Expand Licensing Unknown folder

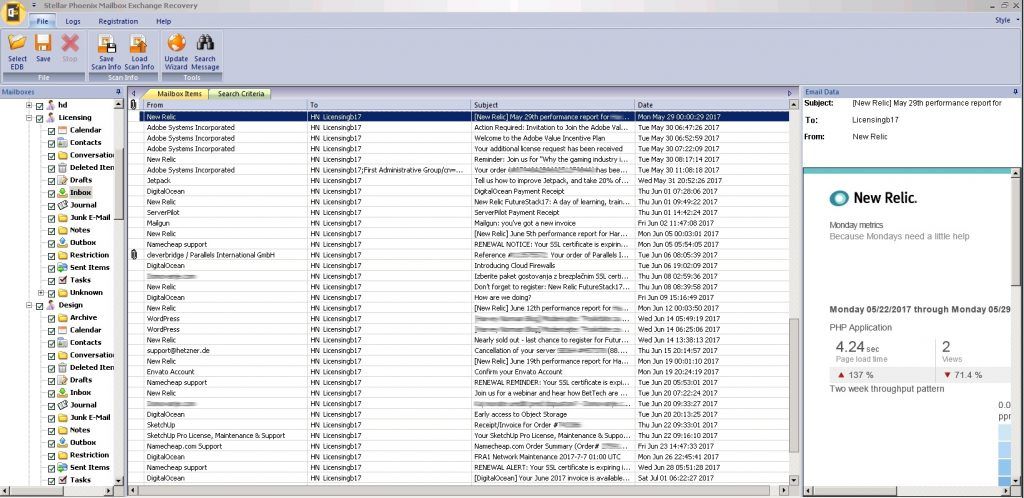point(41,293)
